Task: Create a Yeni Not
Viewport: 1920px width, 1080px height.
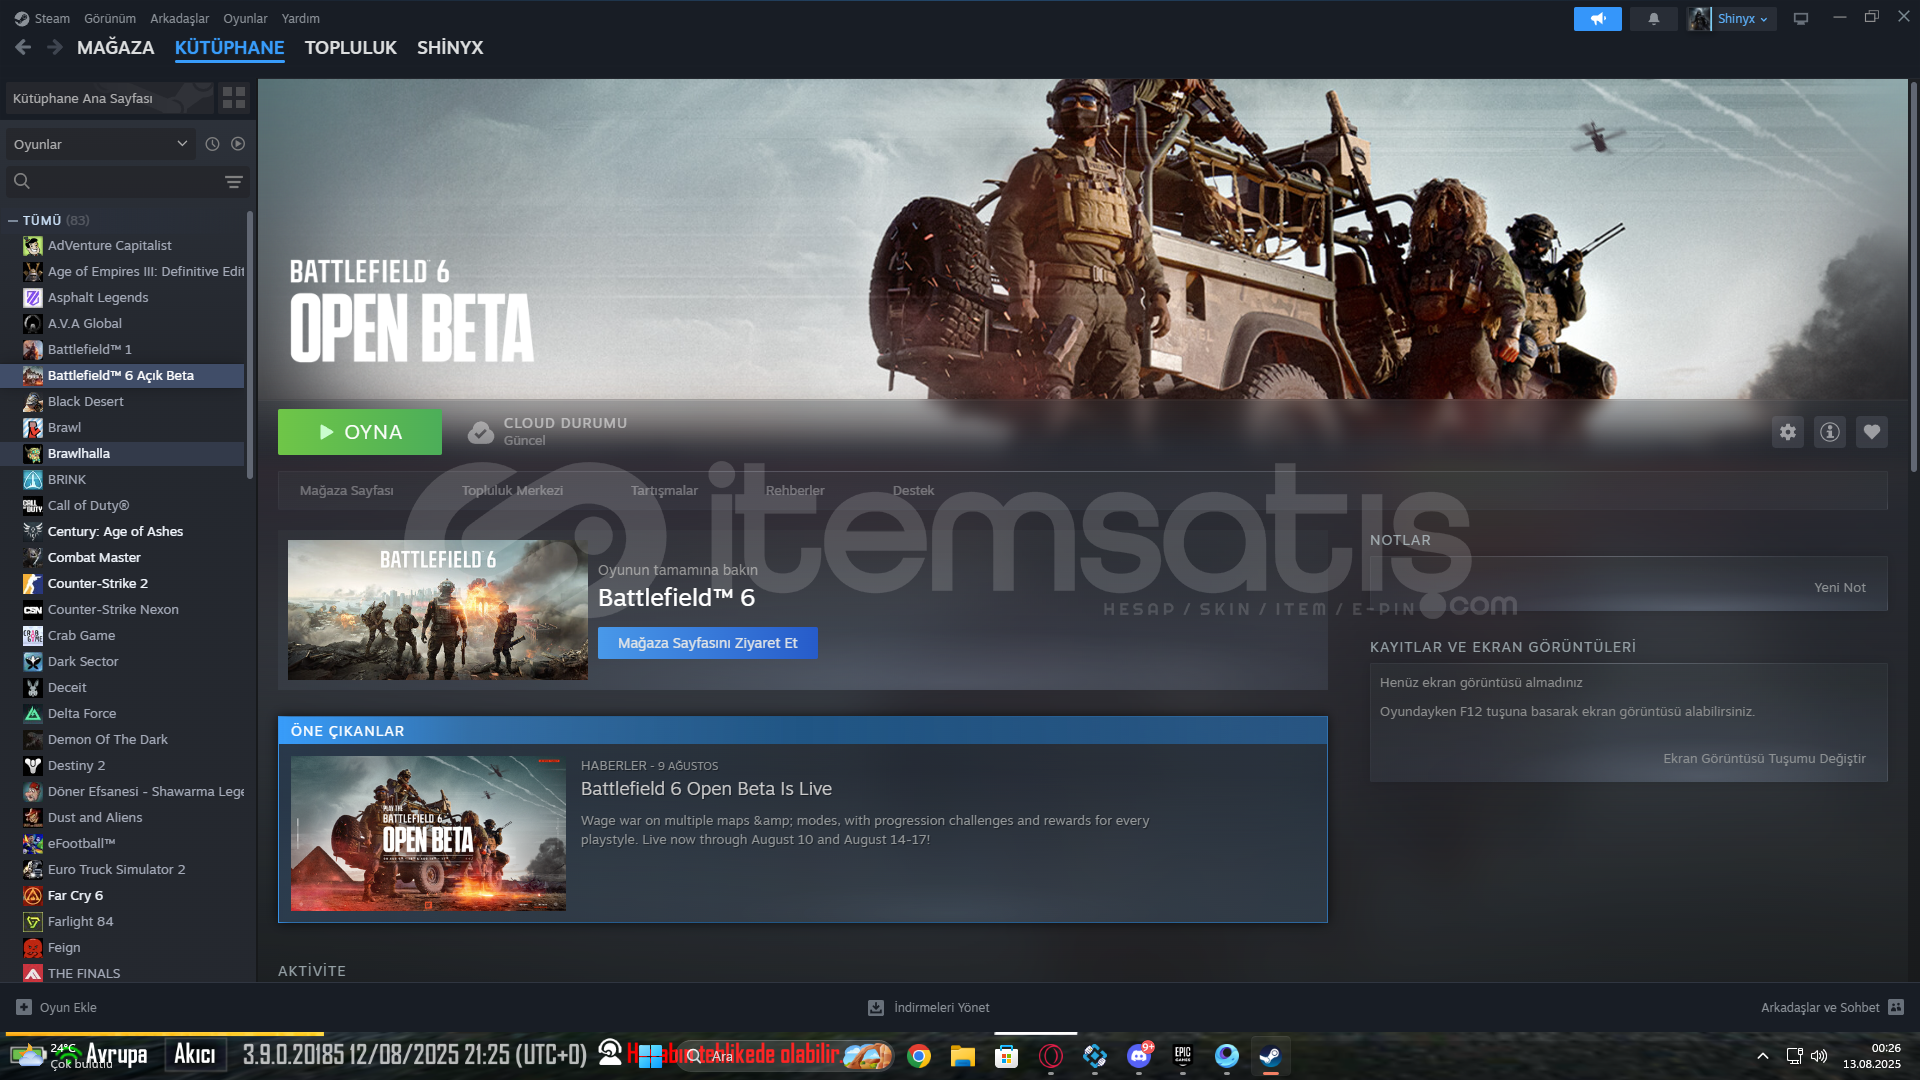Action: click(1839, 587)
